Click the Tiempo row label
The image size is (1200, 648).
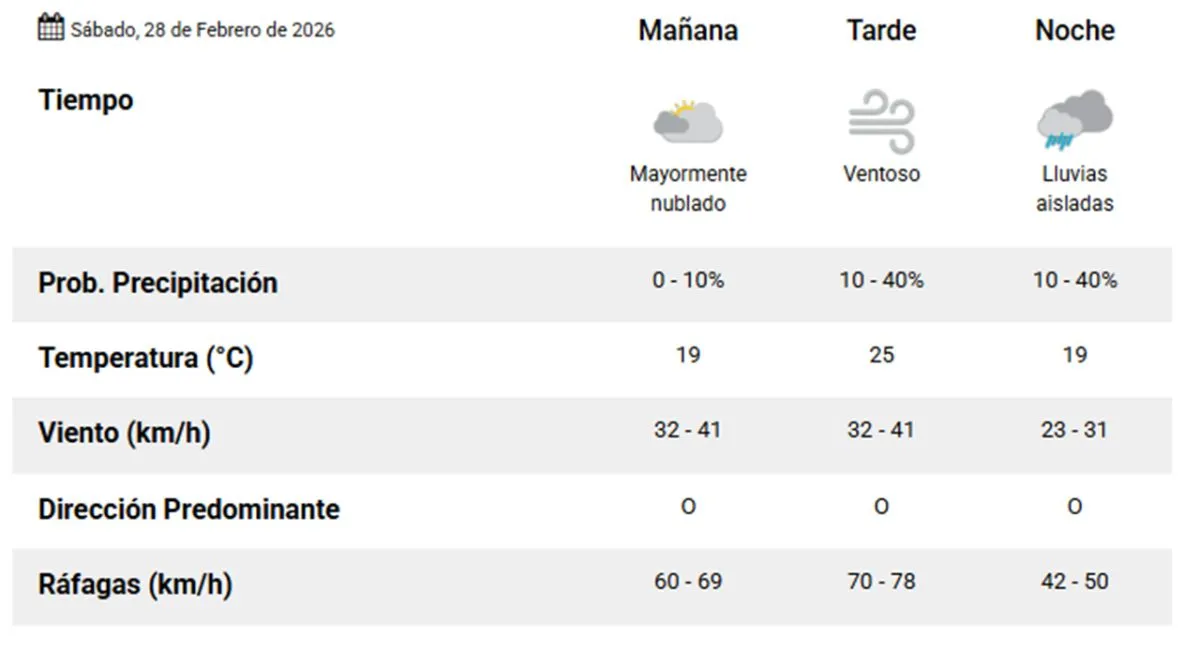(86, 100)
